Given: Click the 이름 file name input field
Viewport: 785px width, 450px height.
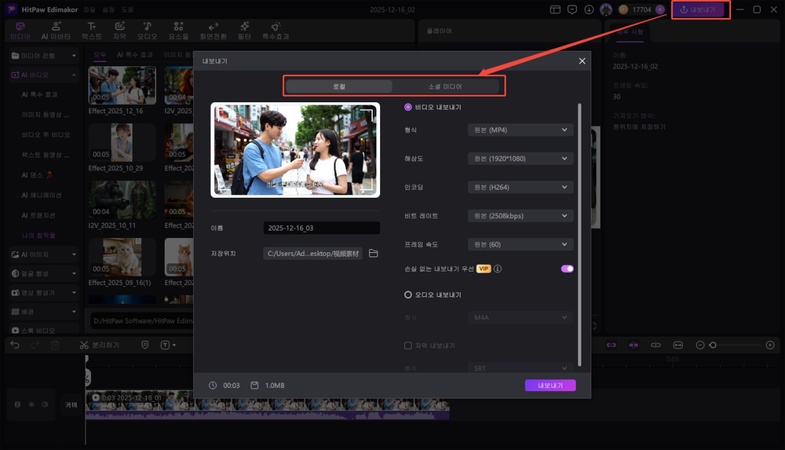Looking at the screenshot, I should point(321,228).
